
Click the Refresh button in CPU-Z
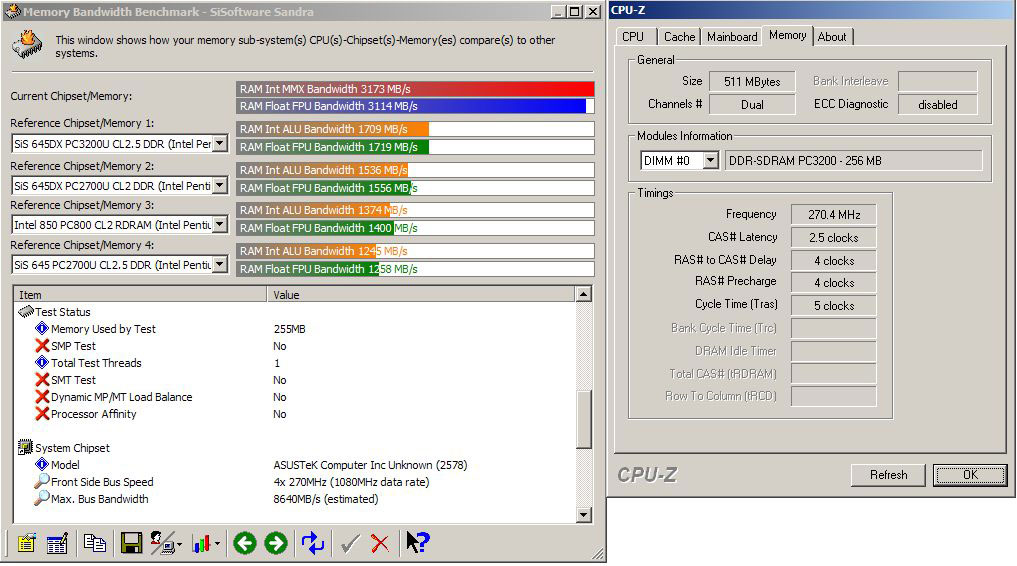pos(888,475)
